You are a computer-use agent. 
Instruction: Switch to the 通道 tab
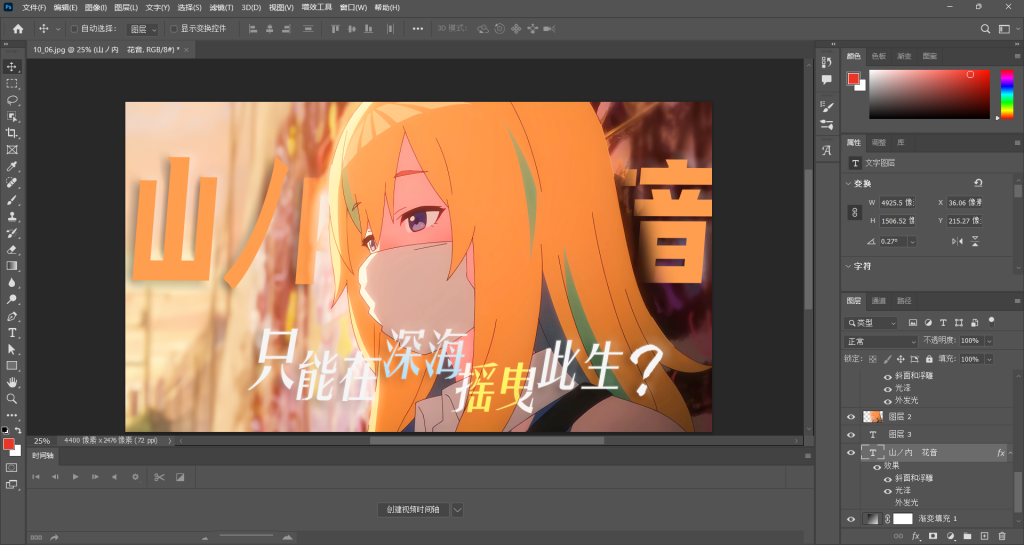(878, 301)
